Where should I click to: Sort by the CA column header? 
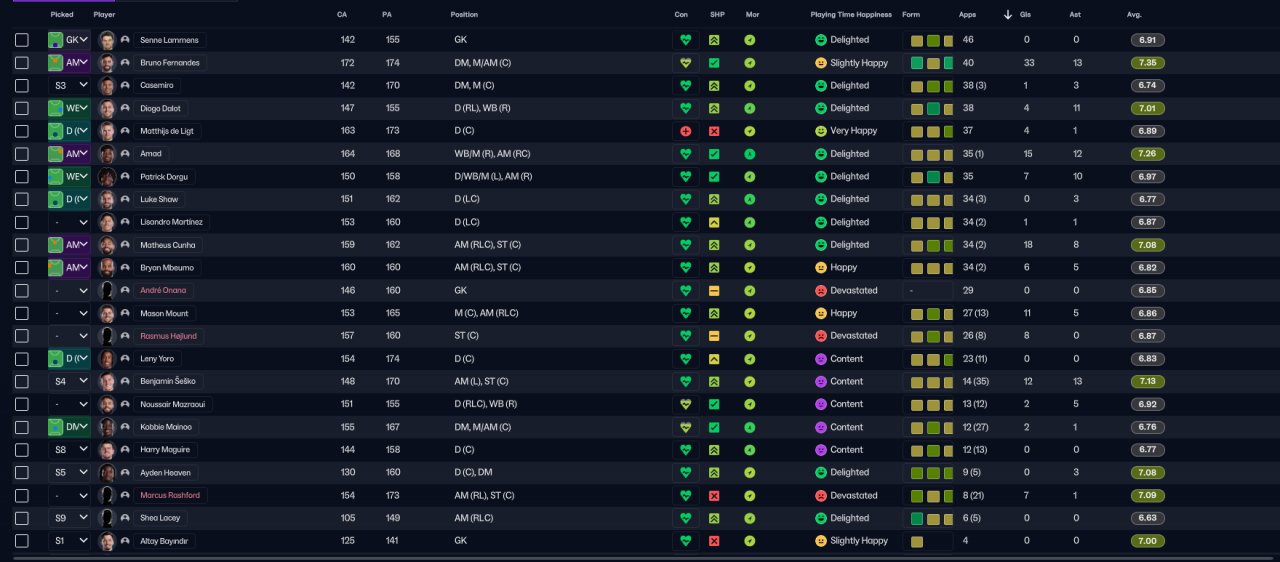[343, 15]
